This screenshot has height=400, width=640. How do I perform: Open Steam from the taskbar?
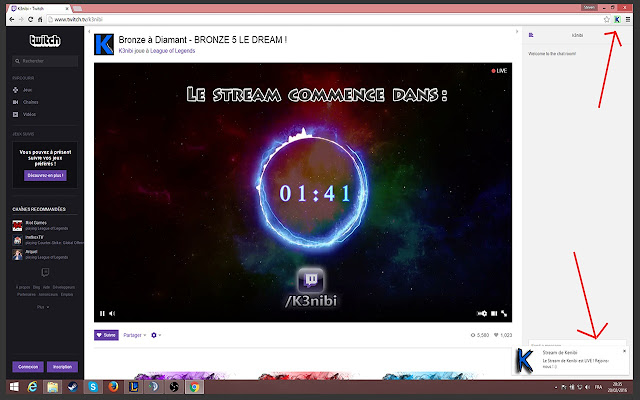pos(73,387)
